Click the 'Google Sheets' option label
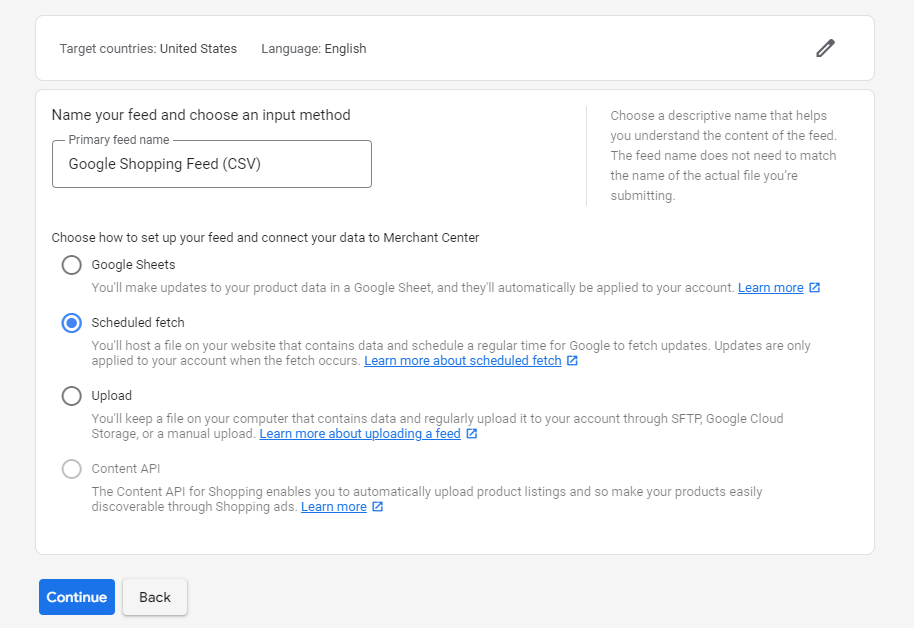This screenshot has width=914, height=628. tap(133, 265)
